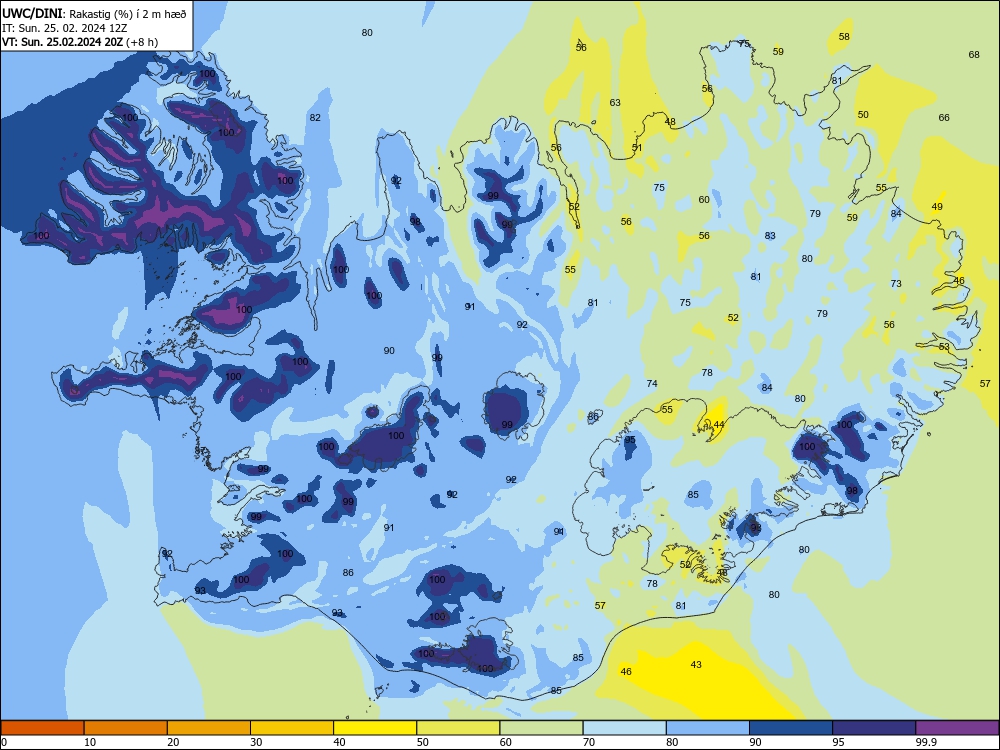1000x750 pixels.
Task: Click the humidity value 63 on the map
Action: point(615,102)
